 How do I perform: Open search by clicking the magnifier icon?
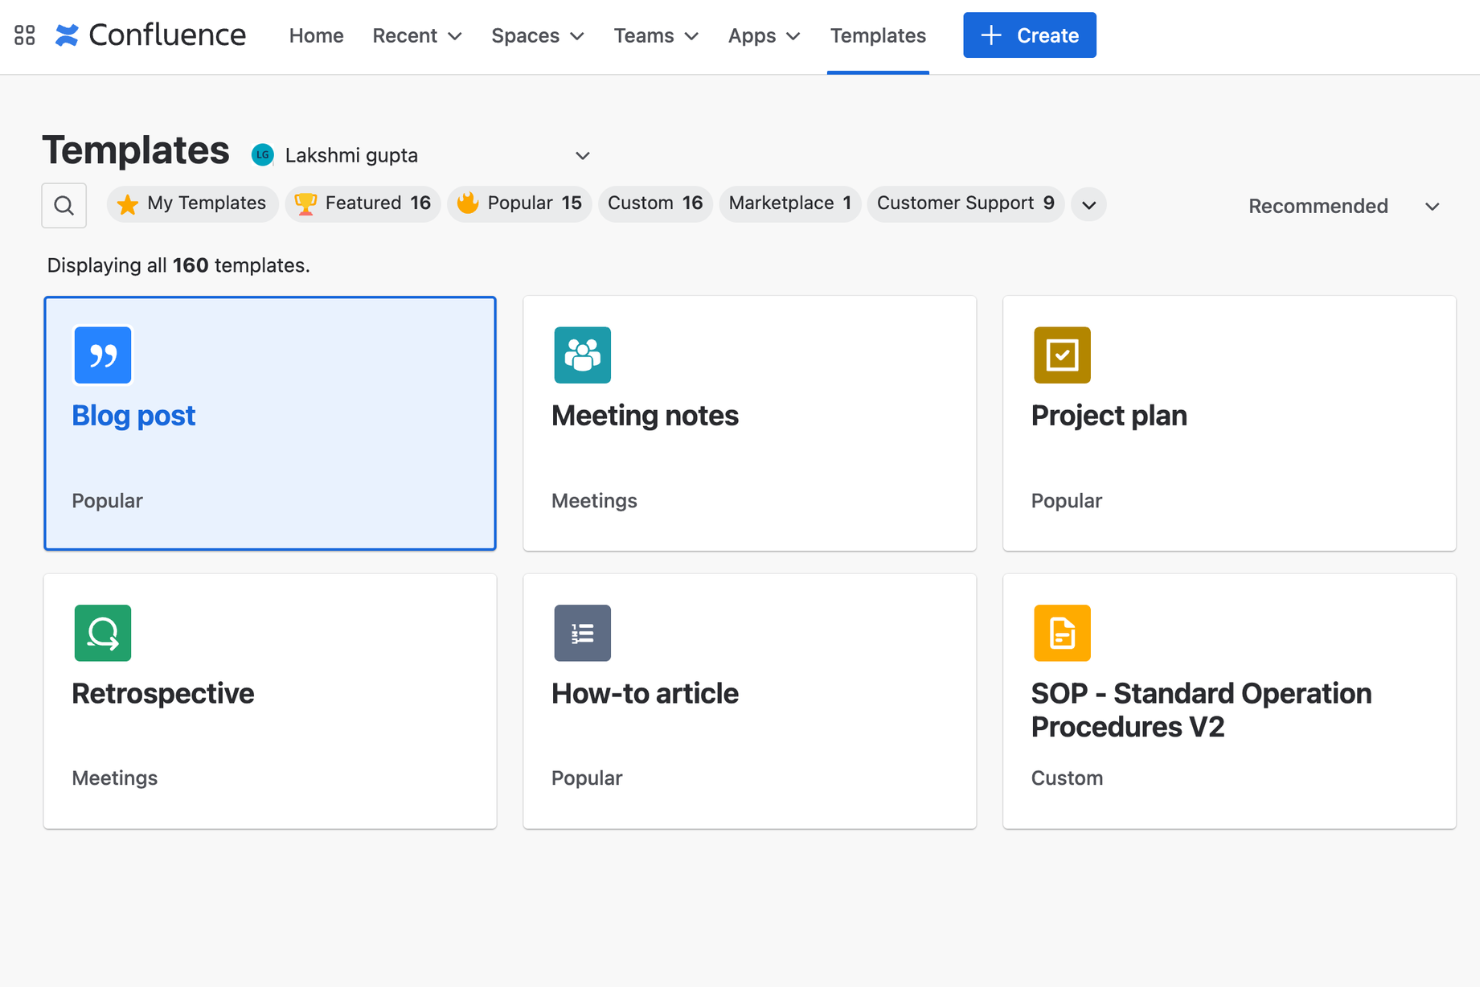pos(64,205)
